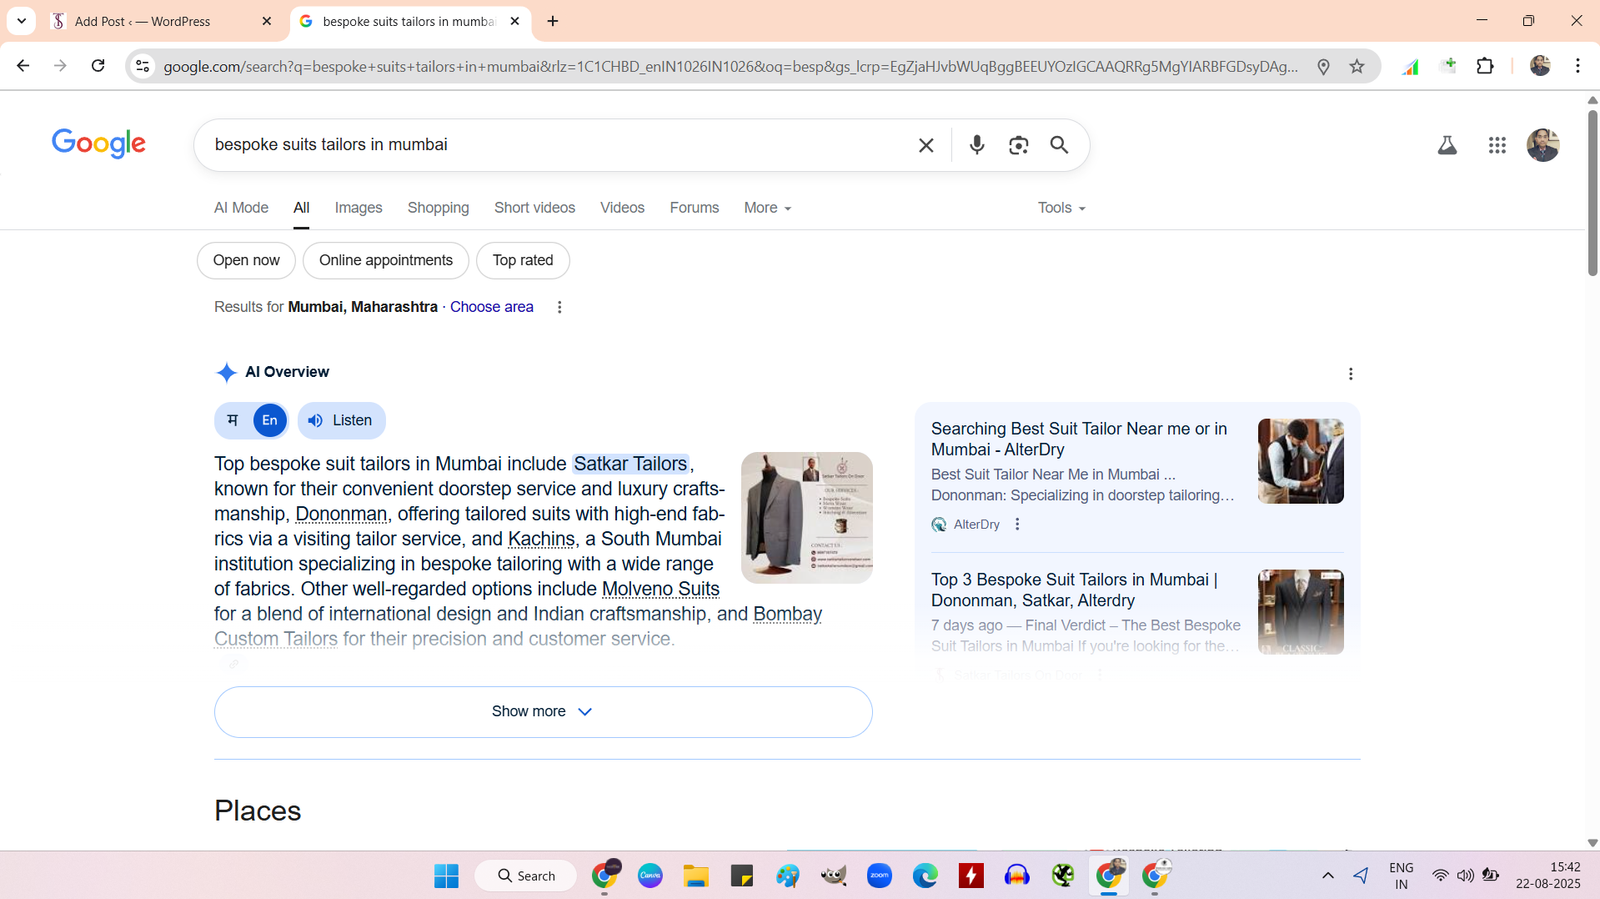This screenshot has height=899, width=1600.
Task: Expand AI Overview with Show more
Action: (x=543, y=712)
